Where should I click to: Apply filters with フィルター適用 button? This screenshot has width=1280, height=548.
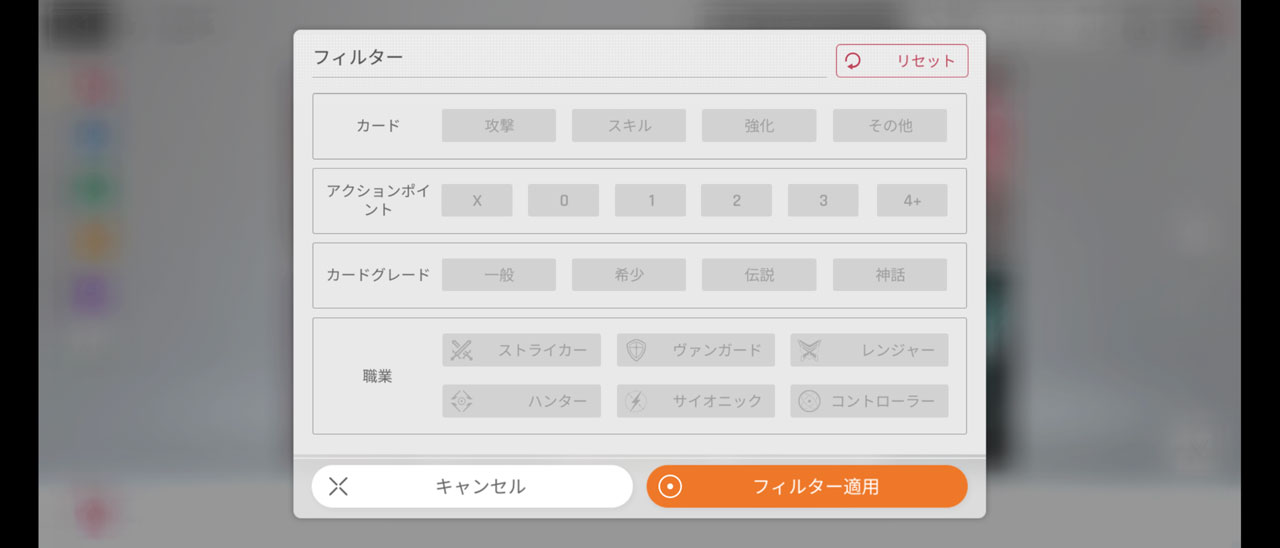tap(807, 487)
